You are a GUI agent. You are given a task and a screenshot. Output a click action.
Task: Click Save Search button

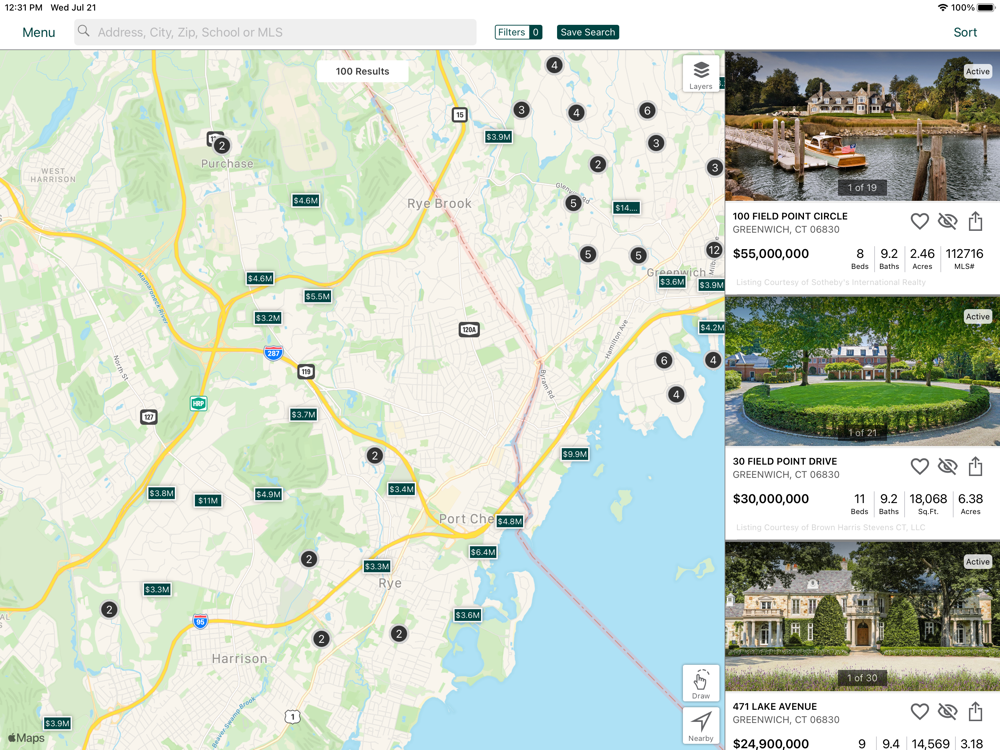point(588,32)
